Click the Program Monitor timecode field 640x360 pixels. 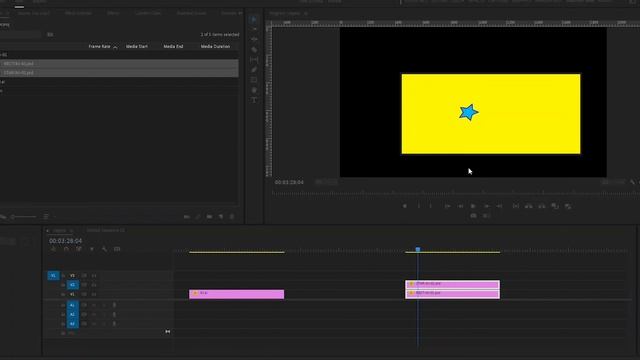point(289,182)
